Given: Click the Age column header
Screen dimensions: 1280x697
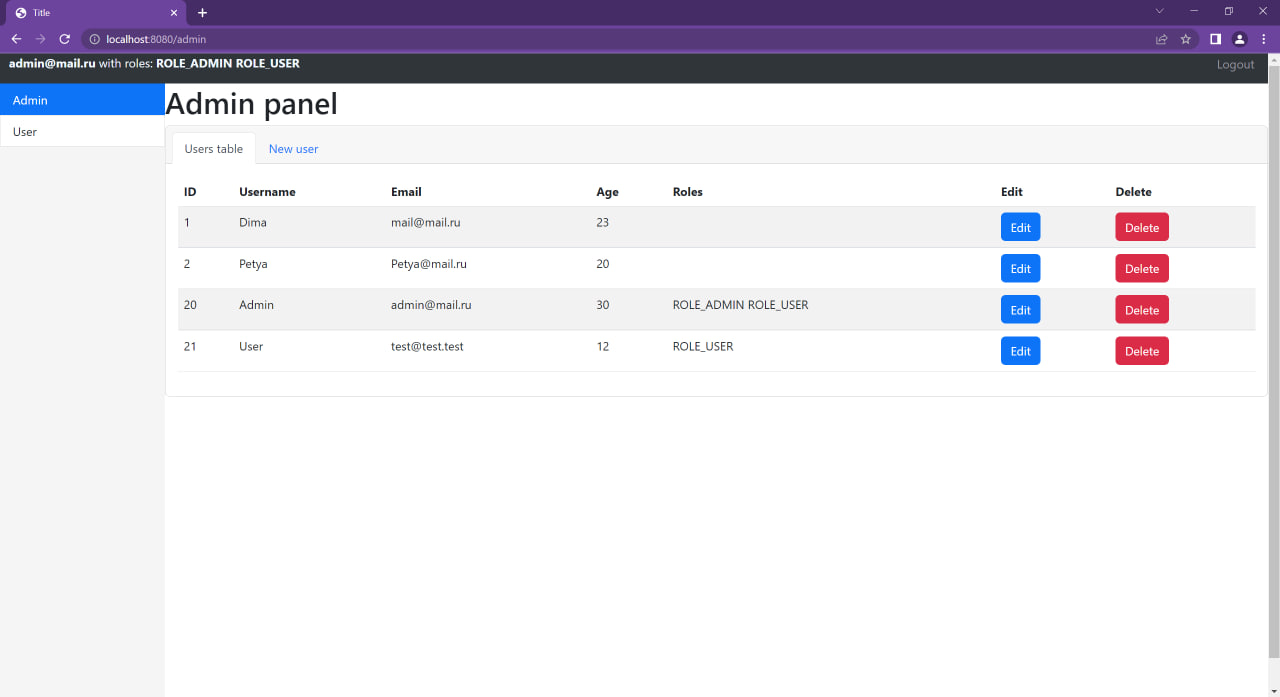Looking at the screenshot, I should [607, 191].
